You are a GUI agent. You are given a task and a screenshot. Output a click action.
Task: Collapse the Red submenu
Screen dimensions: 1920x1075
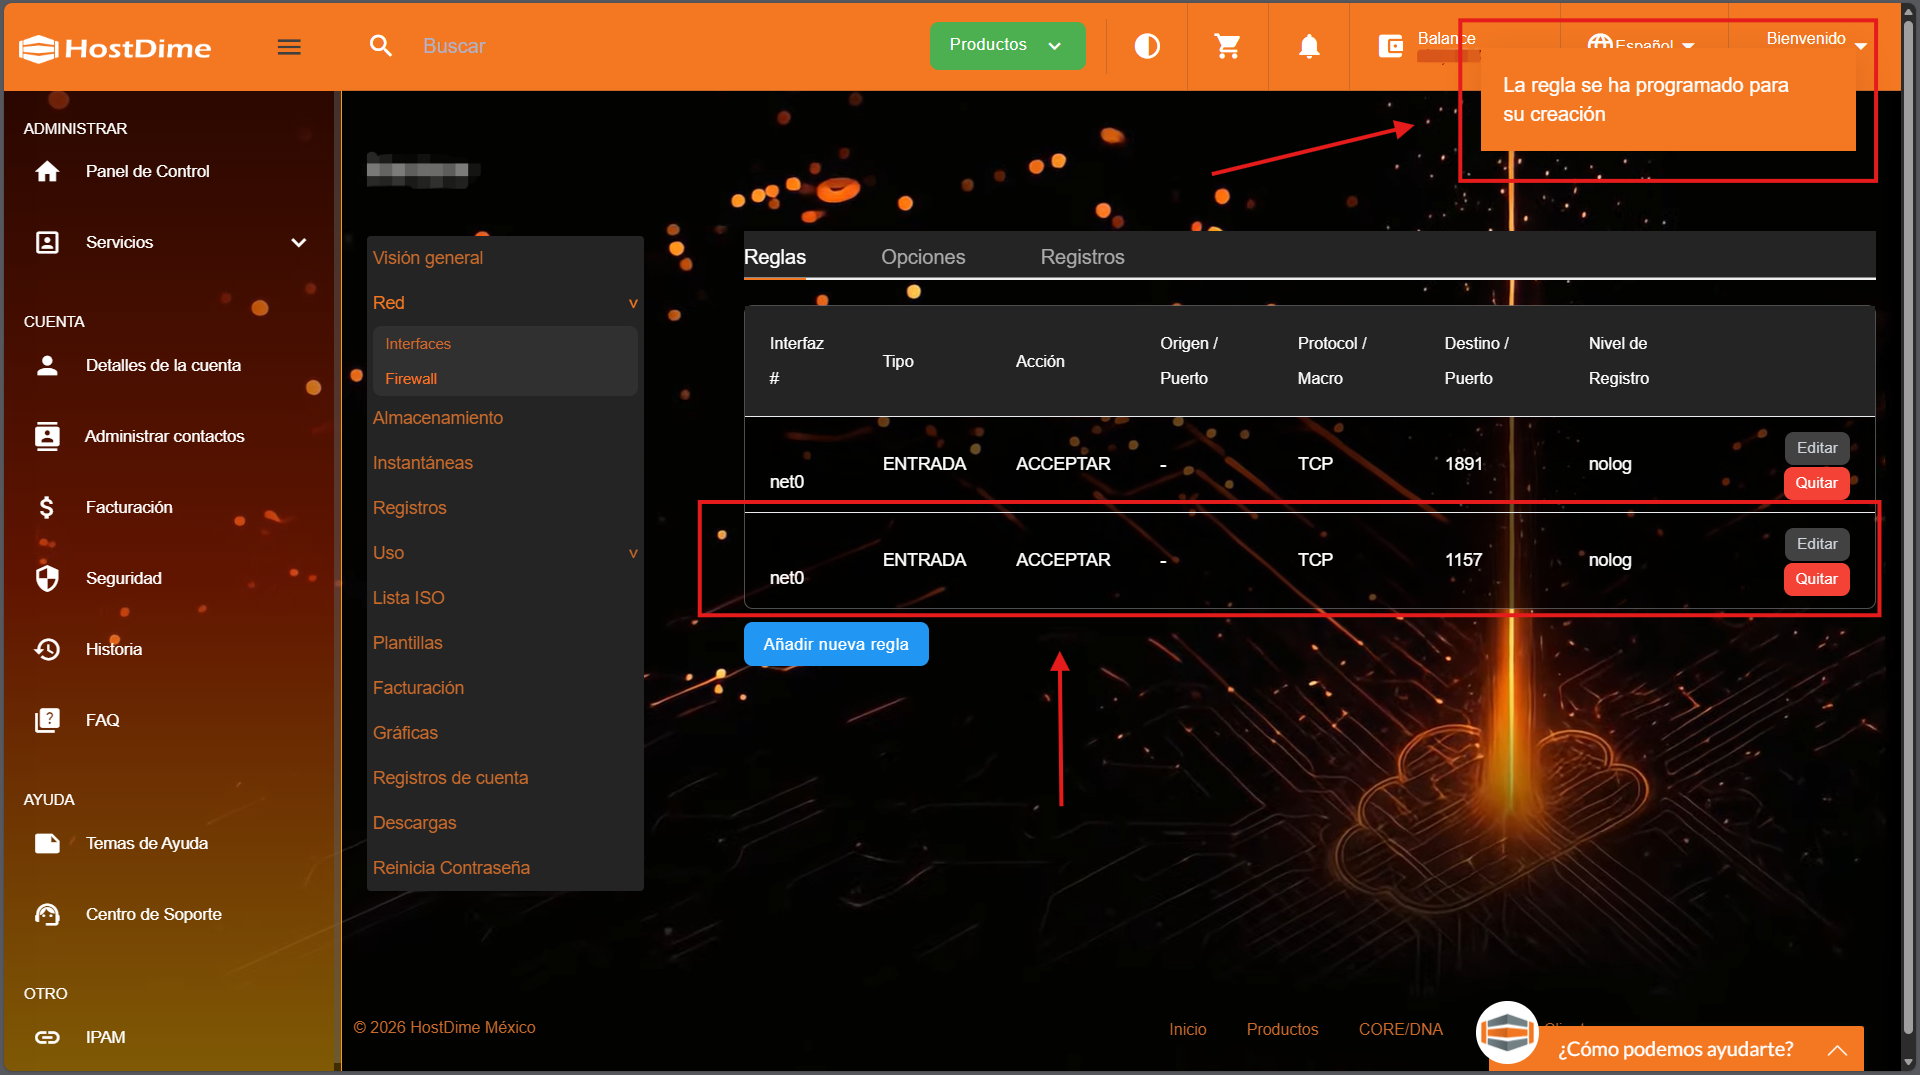pyautogui.click(x=632, y=303)
